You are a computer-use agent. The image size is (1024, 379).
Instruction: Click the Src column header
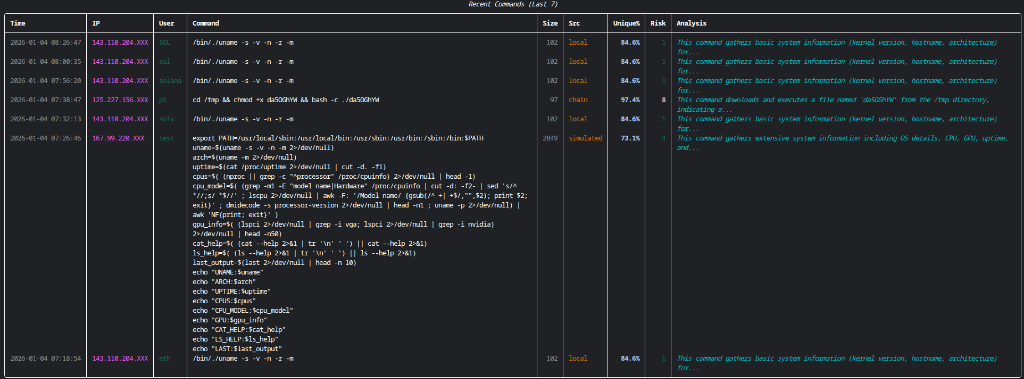click(x=574, y=23)
